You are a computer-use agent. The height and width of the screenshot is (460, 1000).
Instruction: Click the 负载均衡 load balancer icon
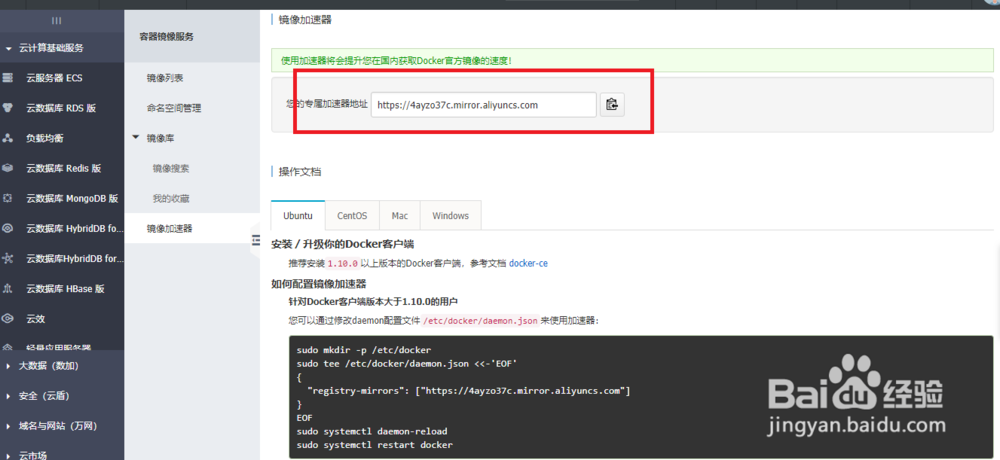coord(8,138)
